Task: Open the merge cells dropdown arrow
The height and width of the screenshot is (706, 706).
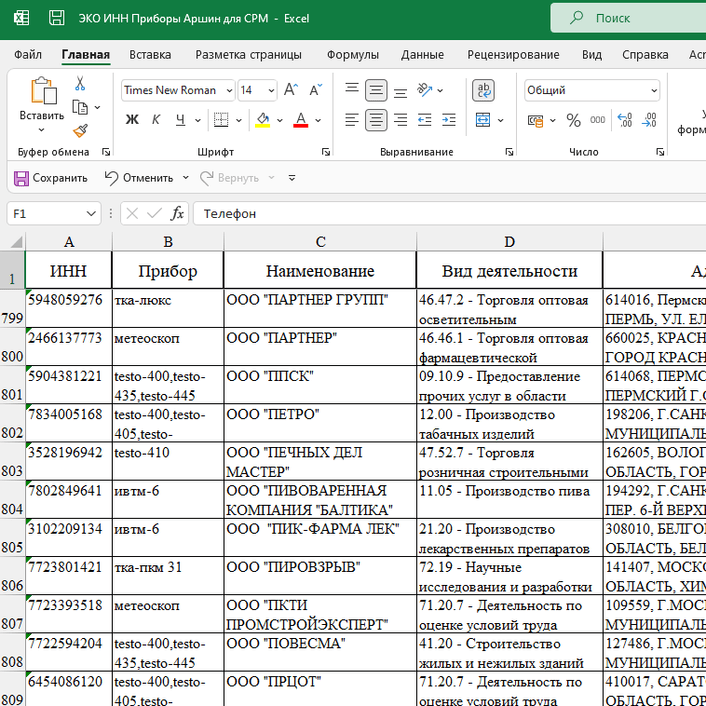Action: click(500, 120)
